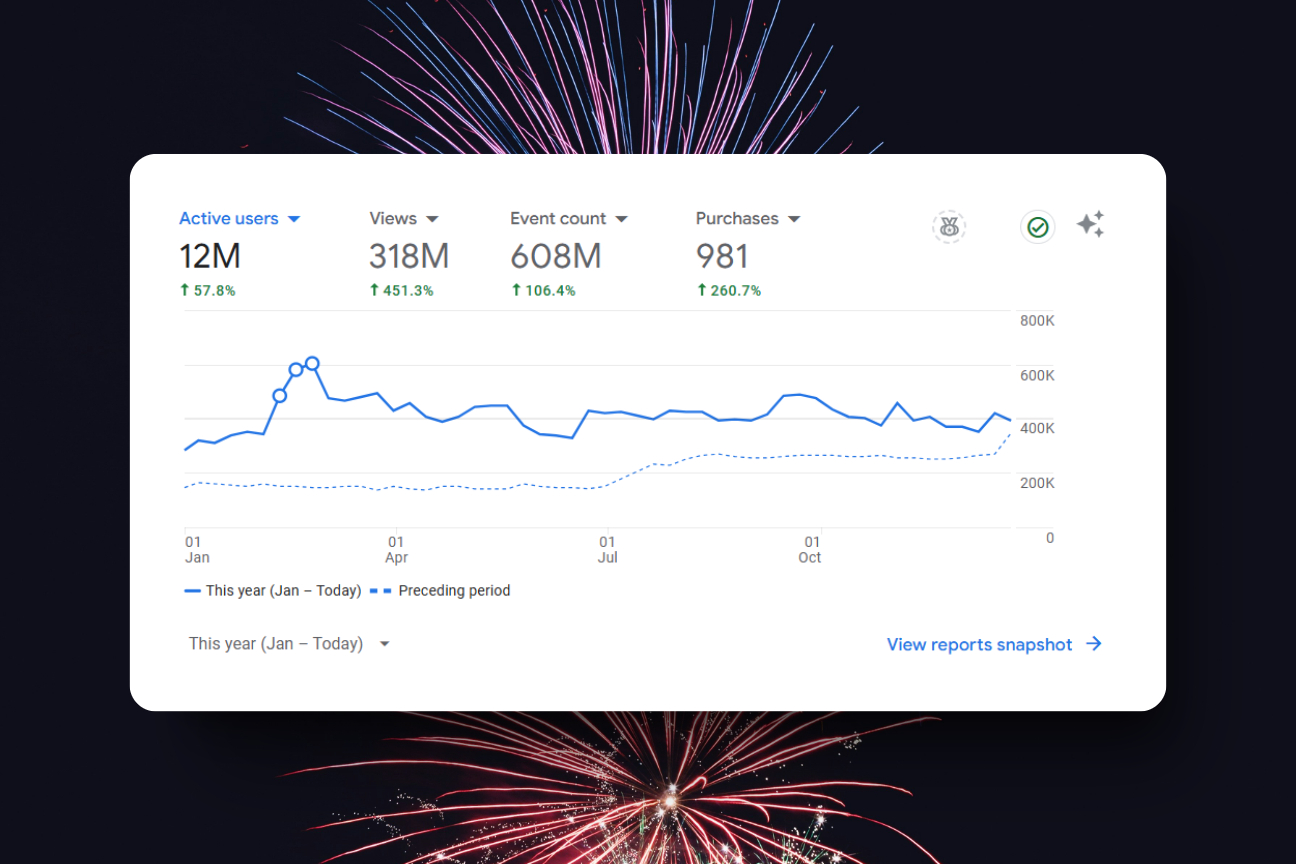Open the This year (Jan – Today) date range selector
Viewport: 1296px width, 864px height.
(289, 644)
